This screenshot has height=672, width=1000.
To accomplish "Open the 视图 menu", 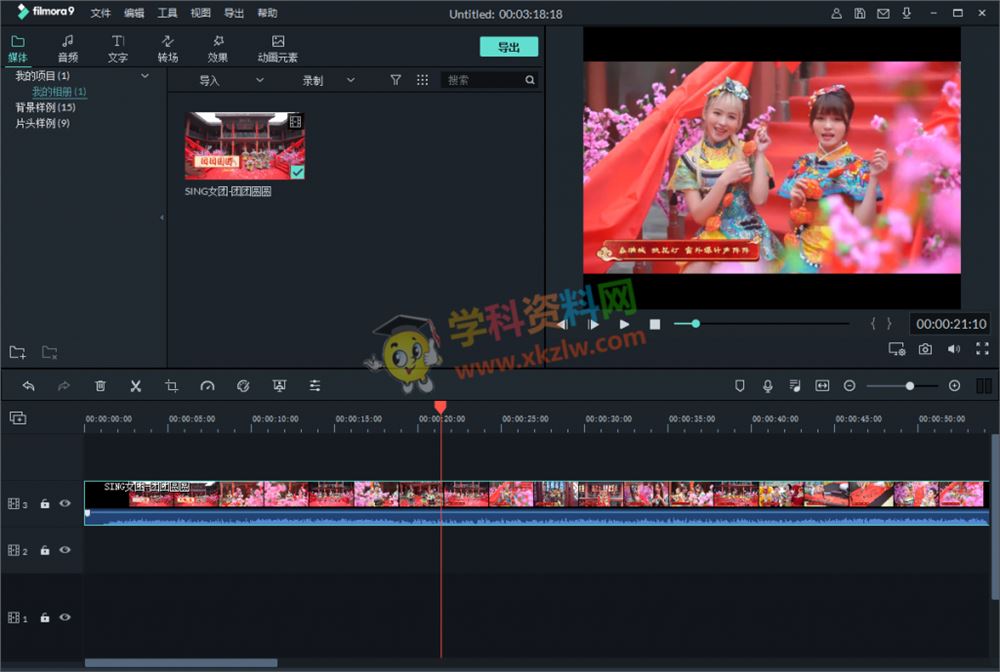I will 200,13.
